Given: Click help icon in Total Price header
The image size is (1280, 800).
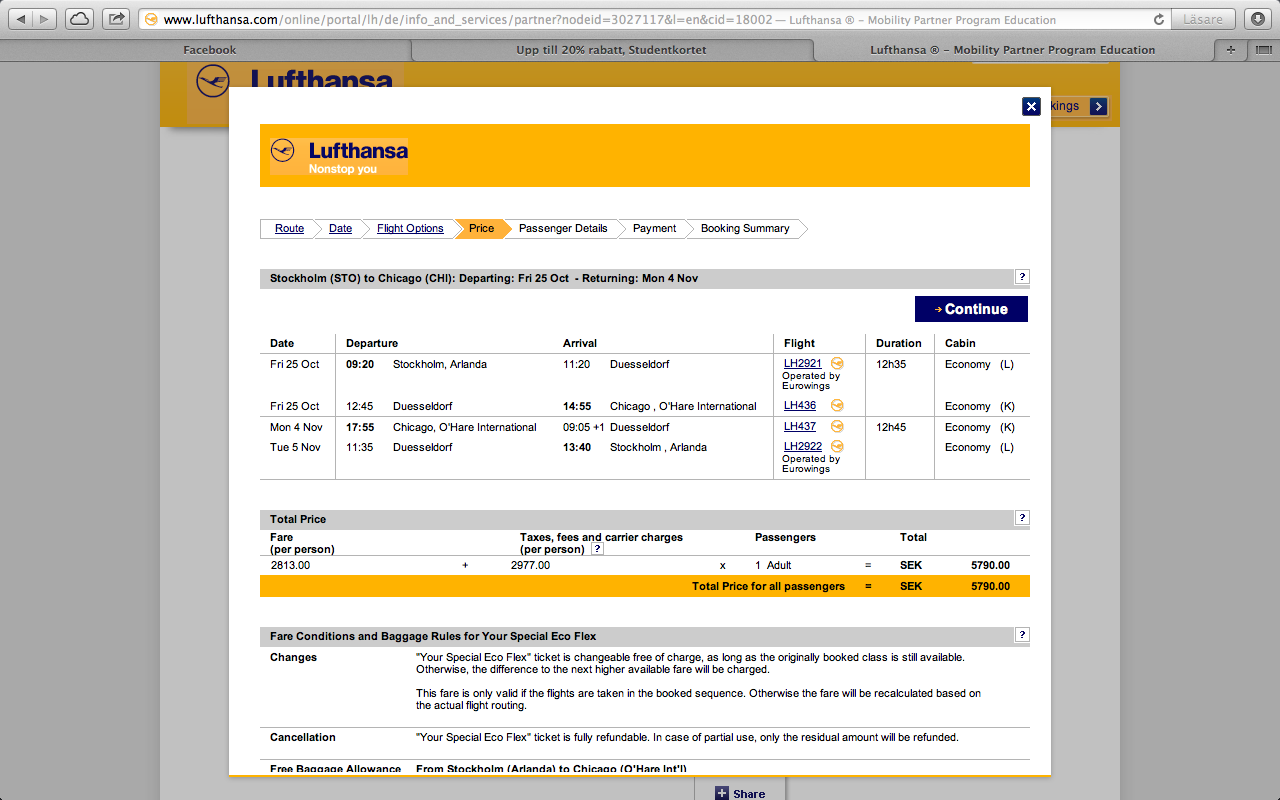Looking at the screenshot, I should (x=1022, y=518).
